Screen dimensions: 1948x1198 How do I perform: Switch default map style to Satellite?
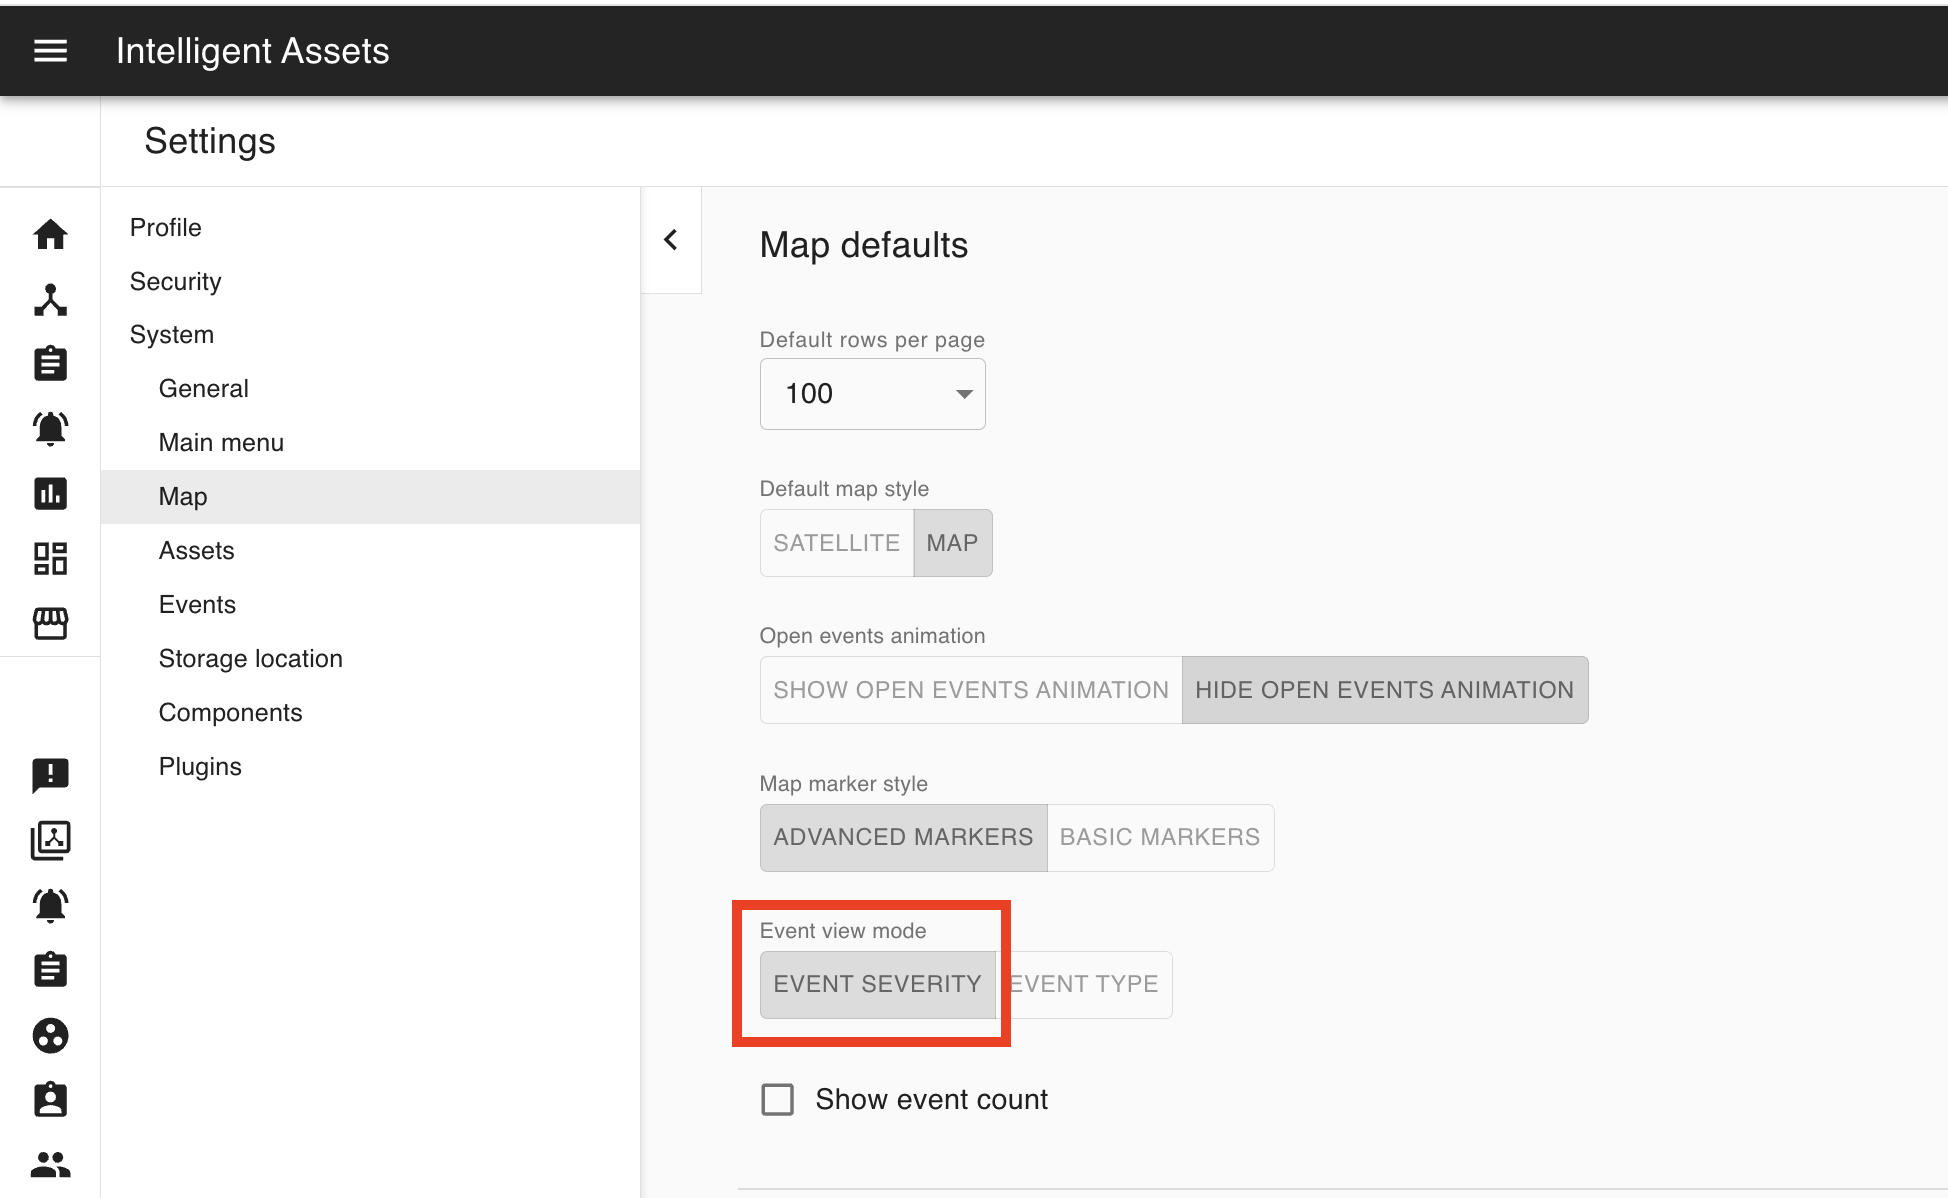[x=836, y=543]
